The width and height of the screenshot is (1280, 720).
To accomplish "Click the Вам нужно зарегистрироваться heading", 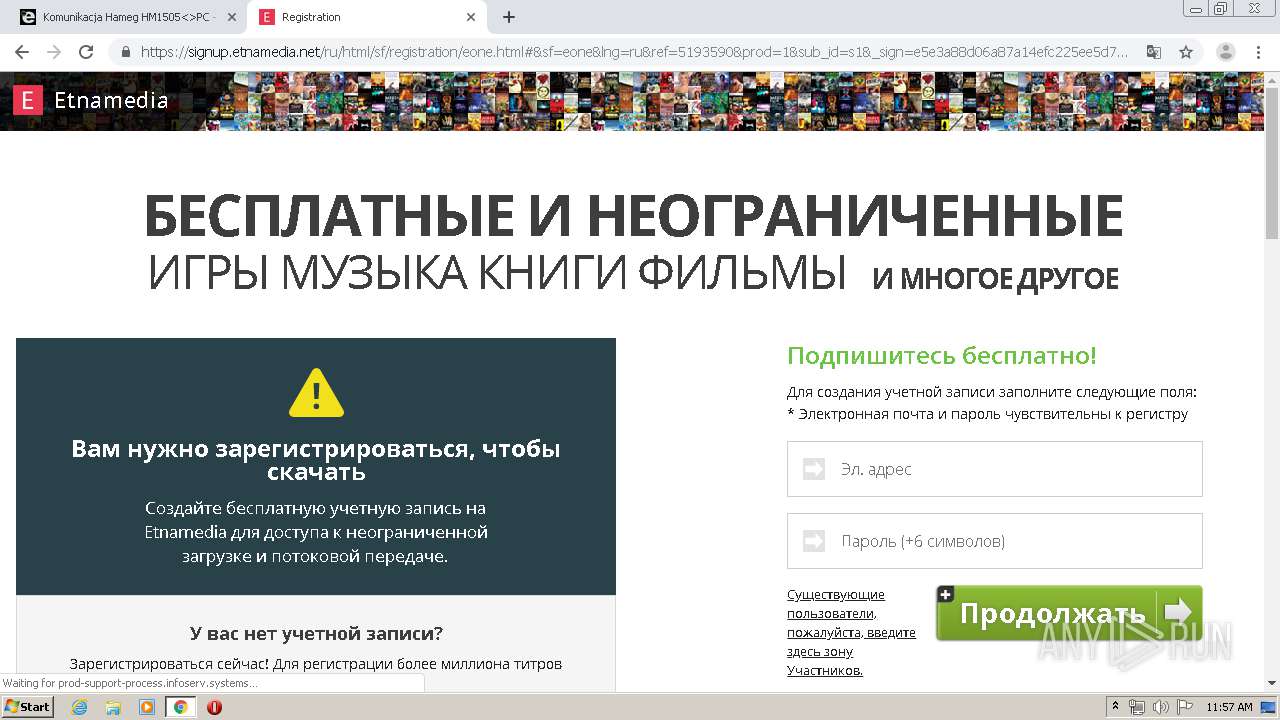I will [316, 460].
